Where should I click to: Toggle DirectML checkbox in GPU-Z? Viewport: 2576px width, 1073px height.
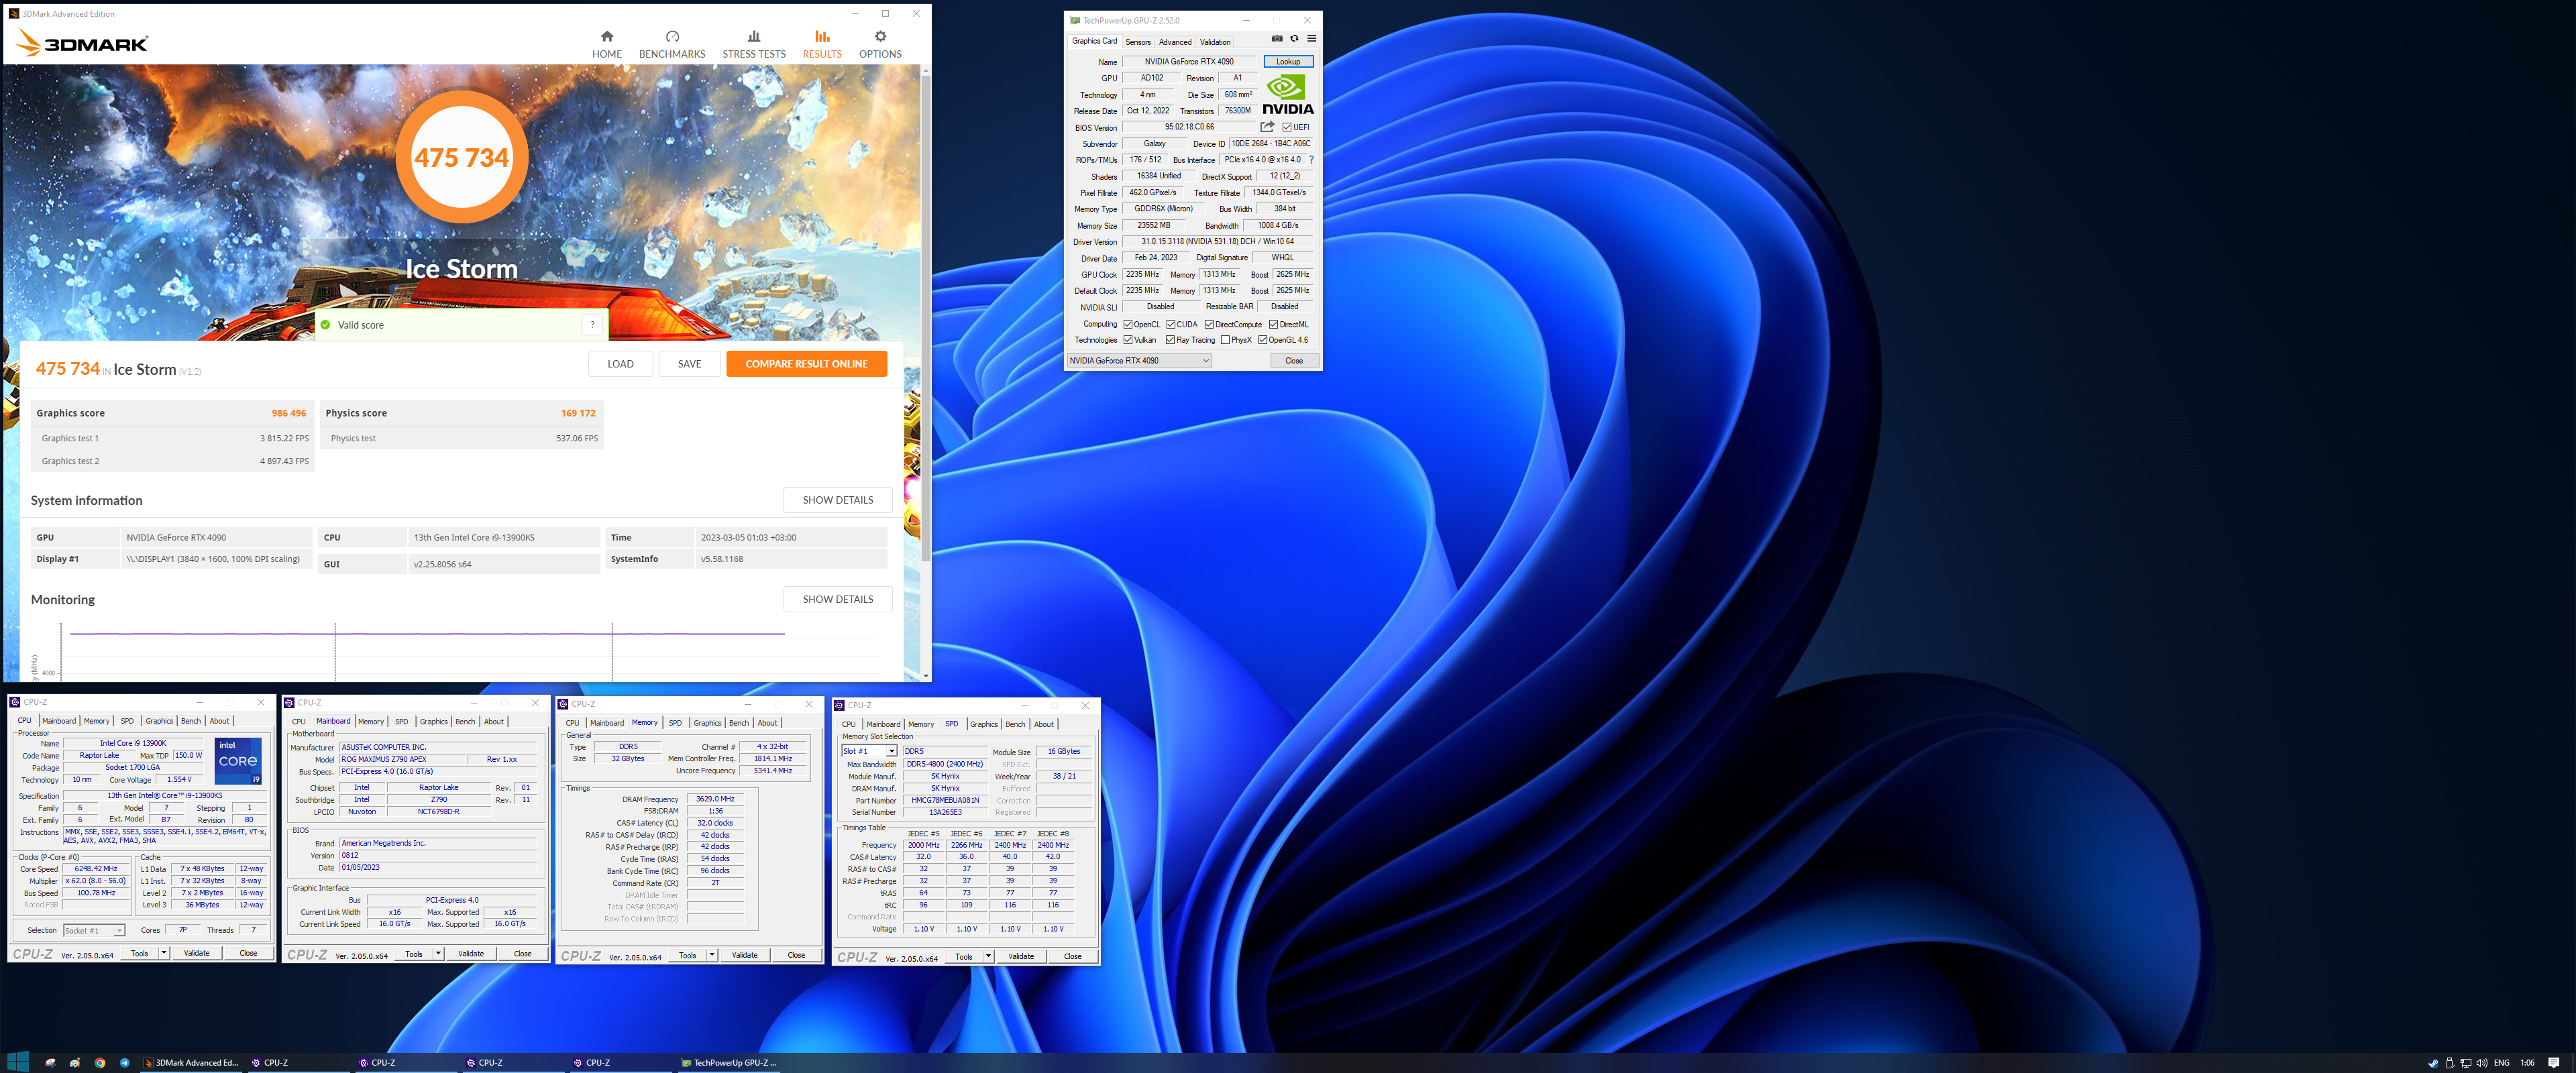1273,324
